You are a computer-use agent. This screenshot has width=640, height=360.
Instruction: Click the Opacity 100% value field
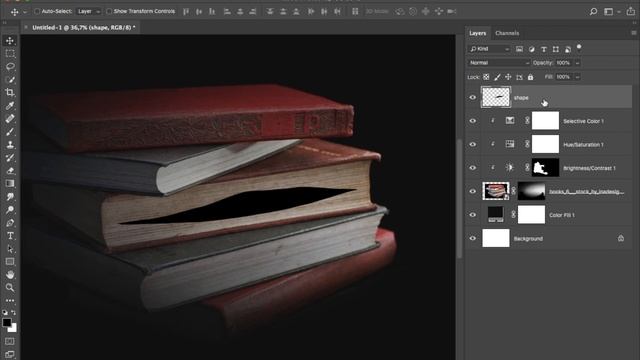point(564,63)
